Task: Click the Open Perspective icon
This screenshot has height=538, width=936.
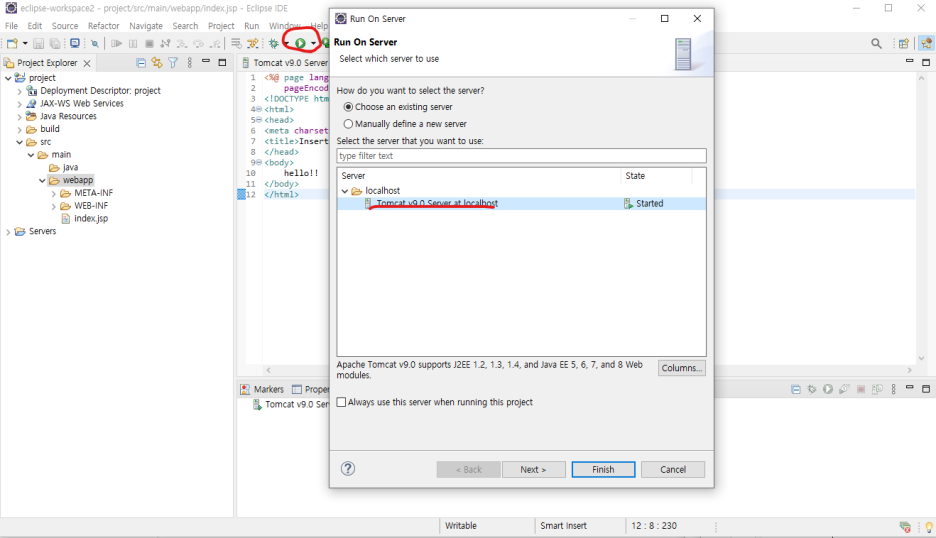Action: [x=904, y=43]
